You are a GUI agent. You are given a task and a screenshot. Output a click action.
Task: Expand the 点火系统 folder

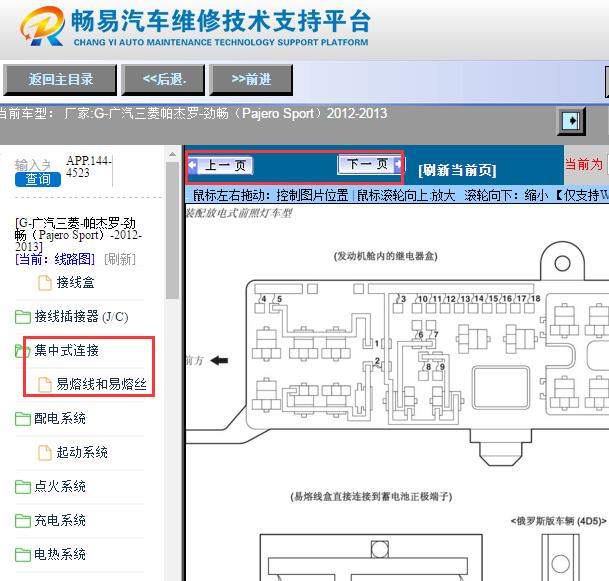60,486
